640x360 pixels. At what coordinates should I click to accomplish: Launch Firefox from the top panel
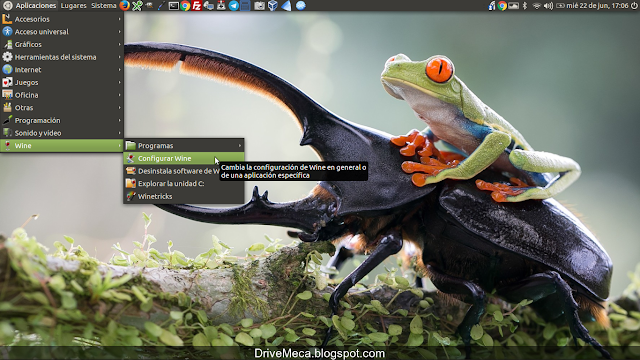124,6
